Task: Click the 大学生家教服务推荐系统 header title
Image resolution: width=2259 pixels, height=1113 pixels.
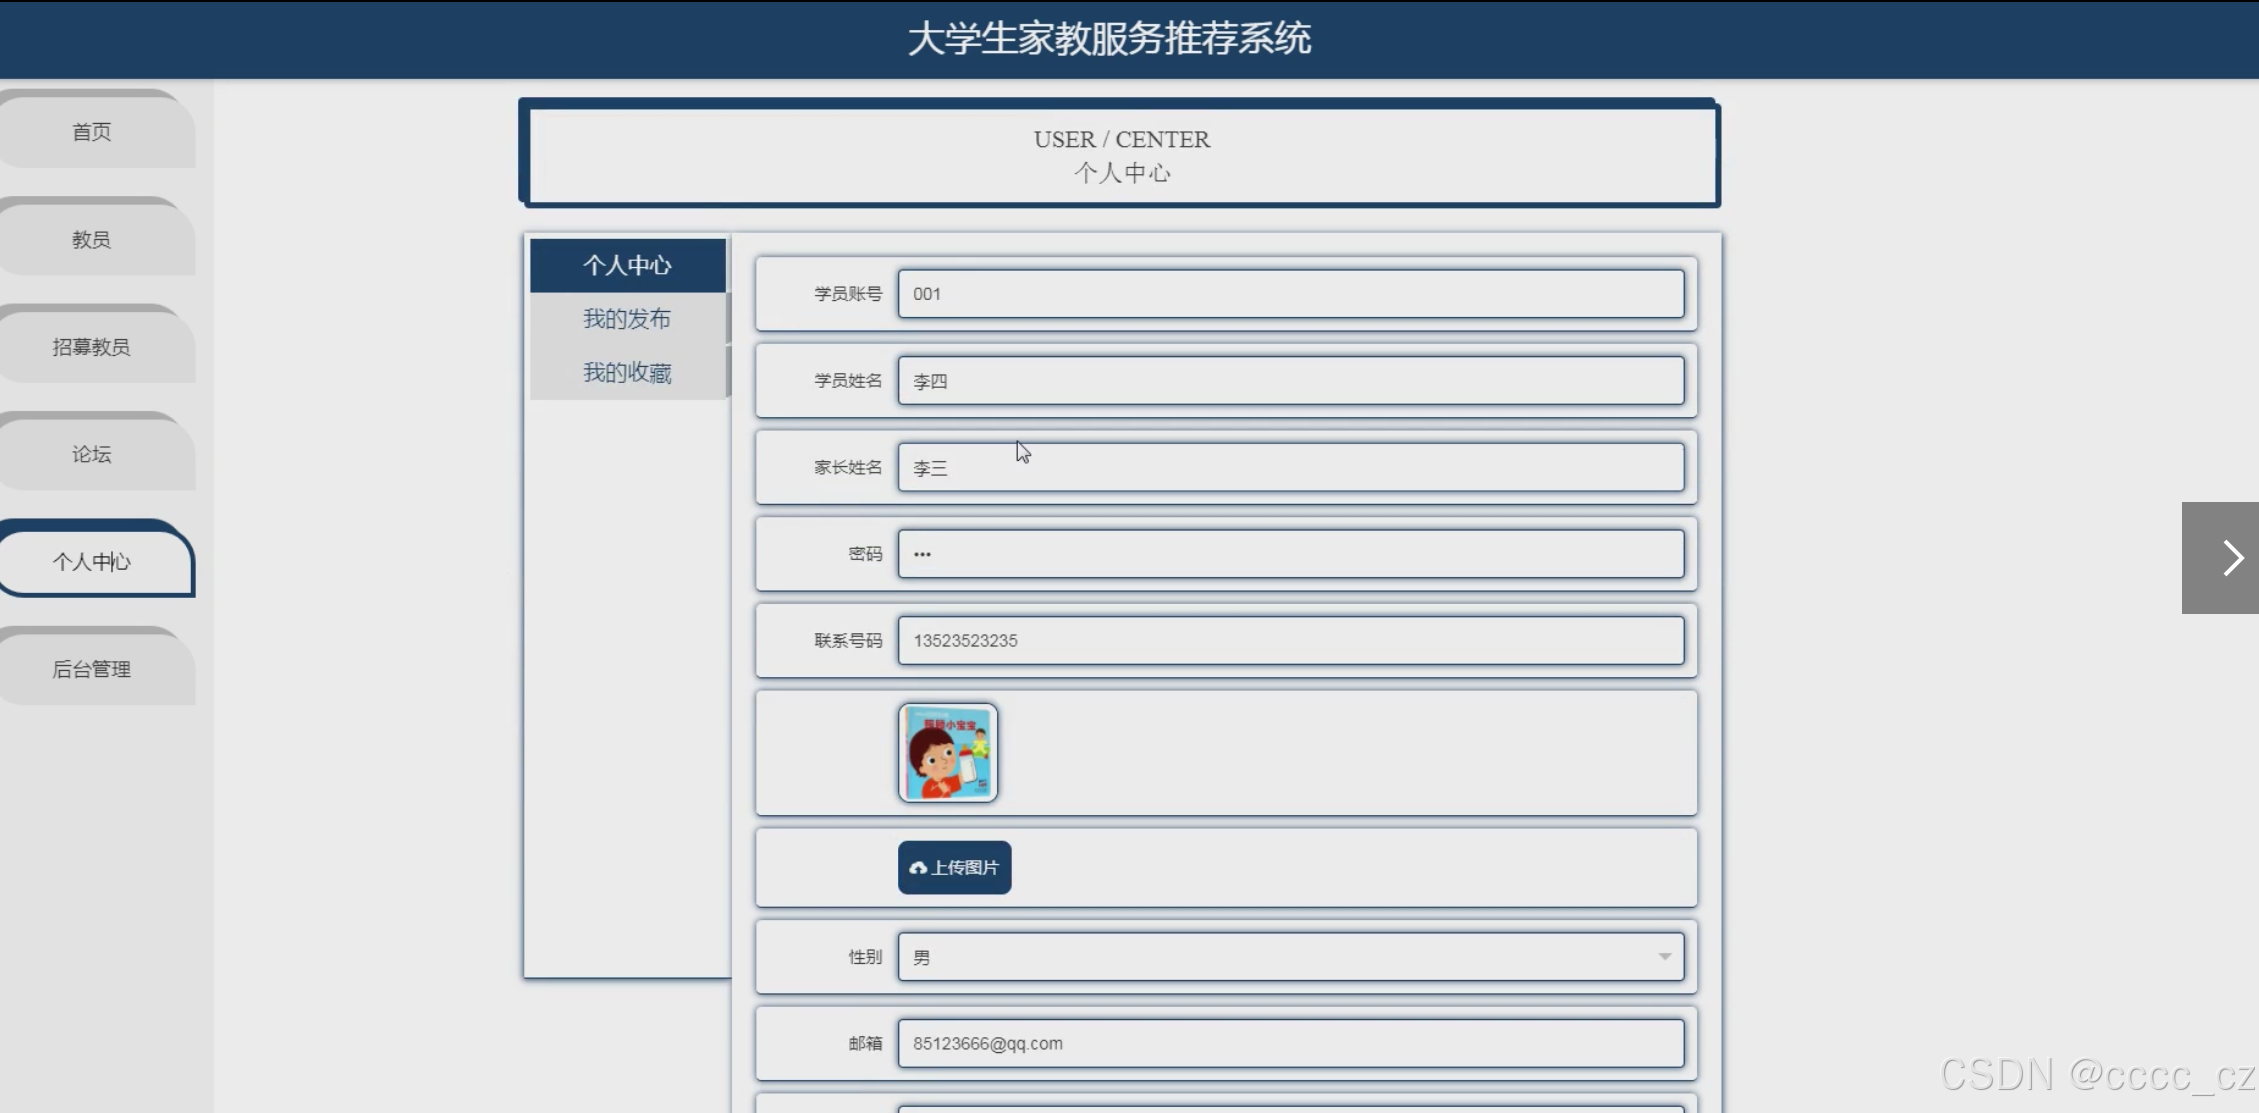Action: click(1109, 39)
